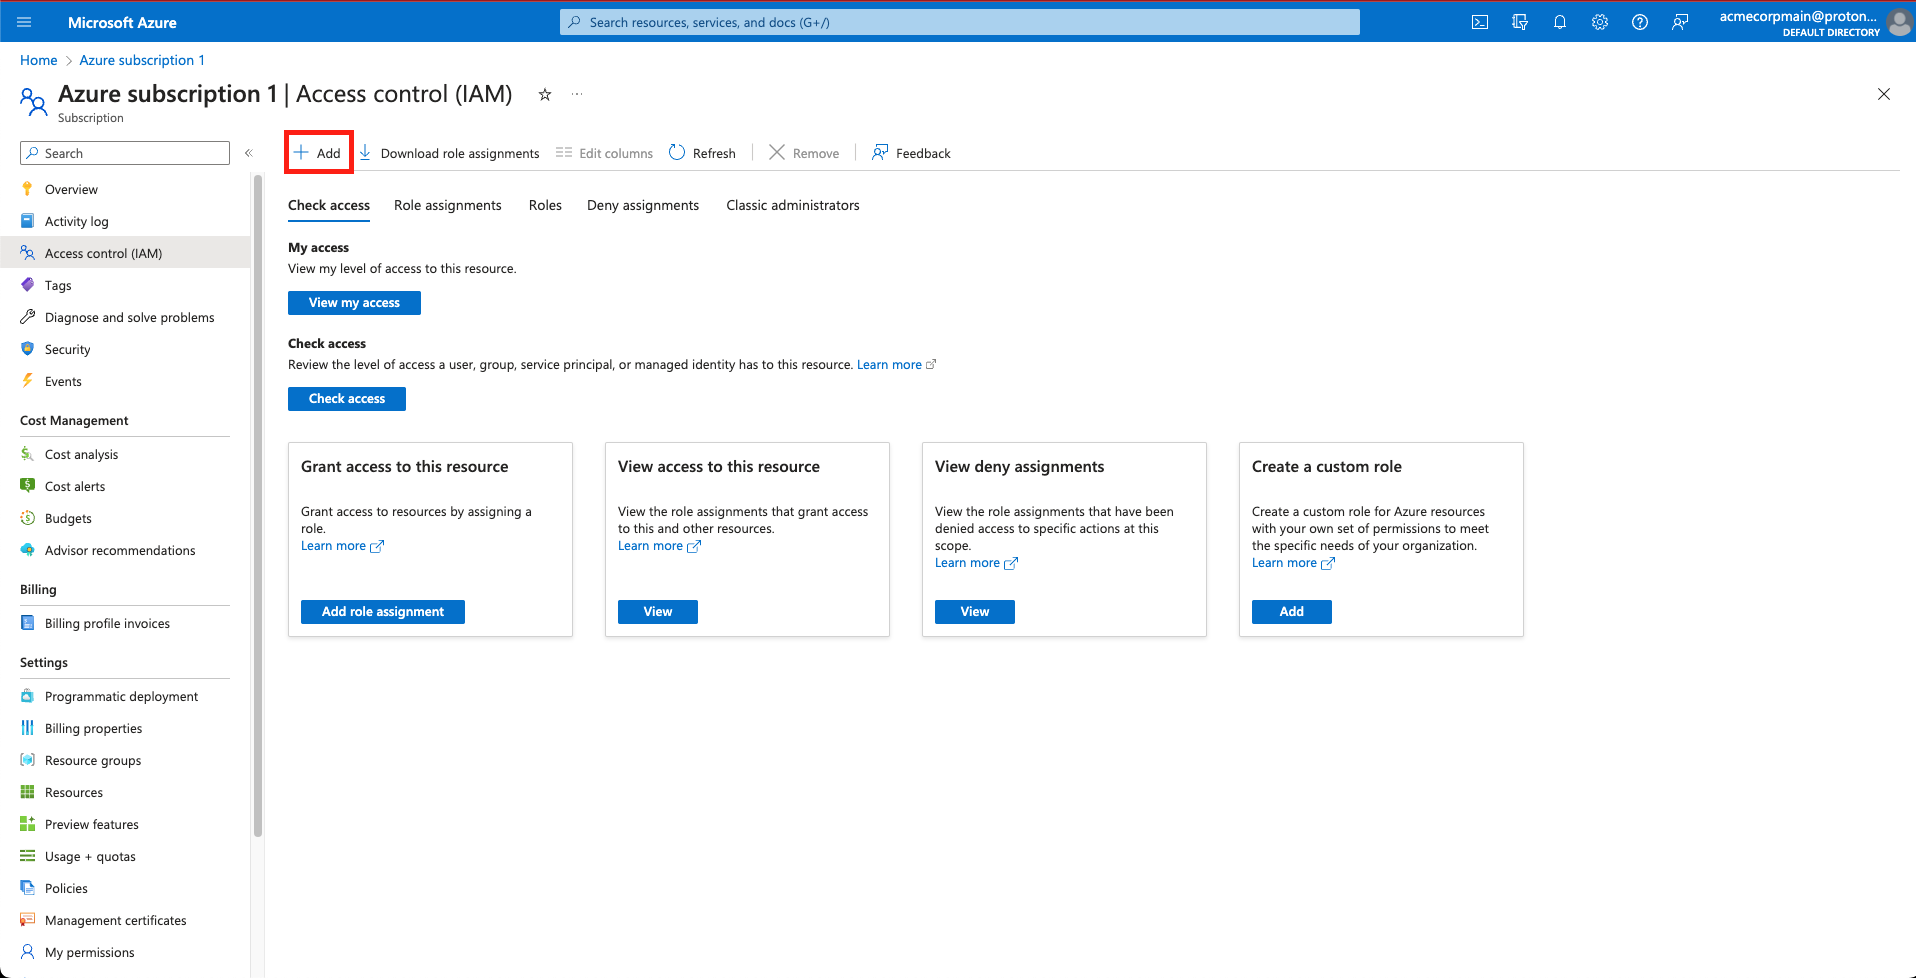Open the more options ellipsis beside the title
Screen dimensions: 1916x978
click(577, 94)
